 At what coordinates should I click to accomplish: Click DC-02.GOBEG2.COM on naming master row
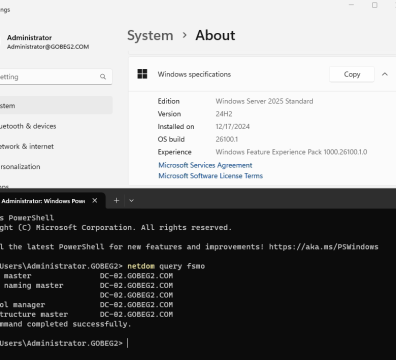coord(136,286)
